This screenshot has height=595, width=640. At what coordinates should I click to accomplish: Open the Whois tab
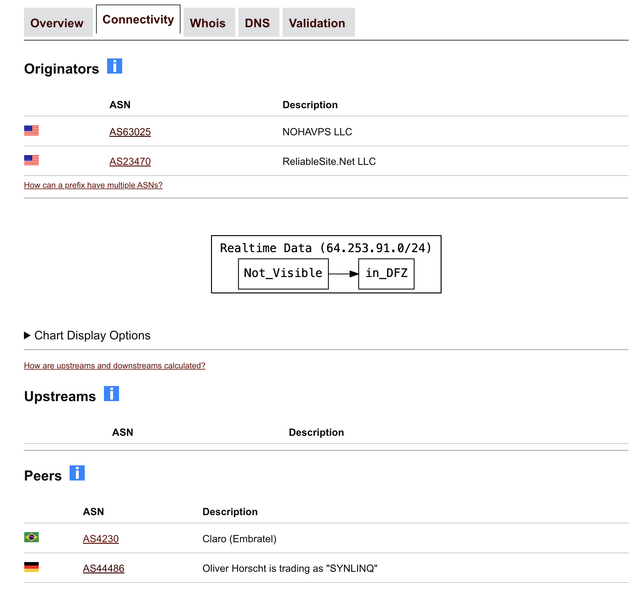pos(209,23)
